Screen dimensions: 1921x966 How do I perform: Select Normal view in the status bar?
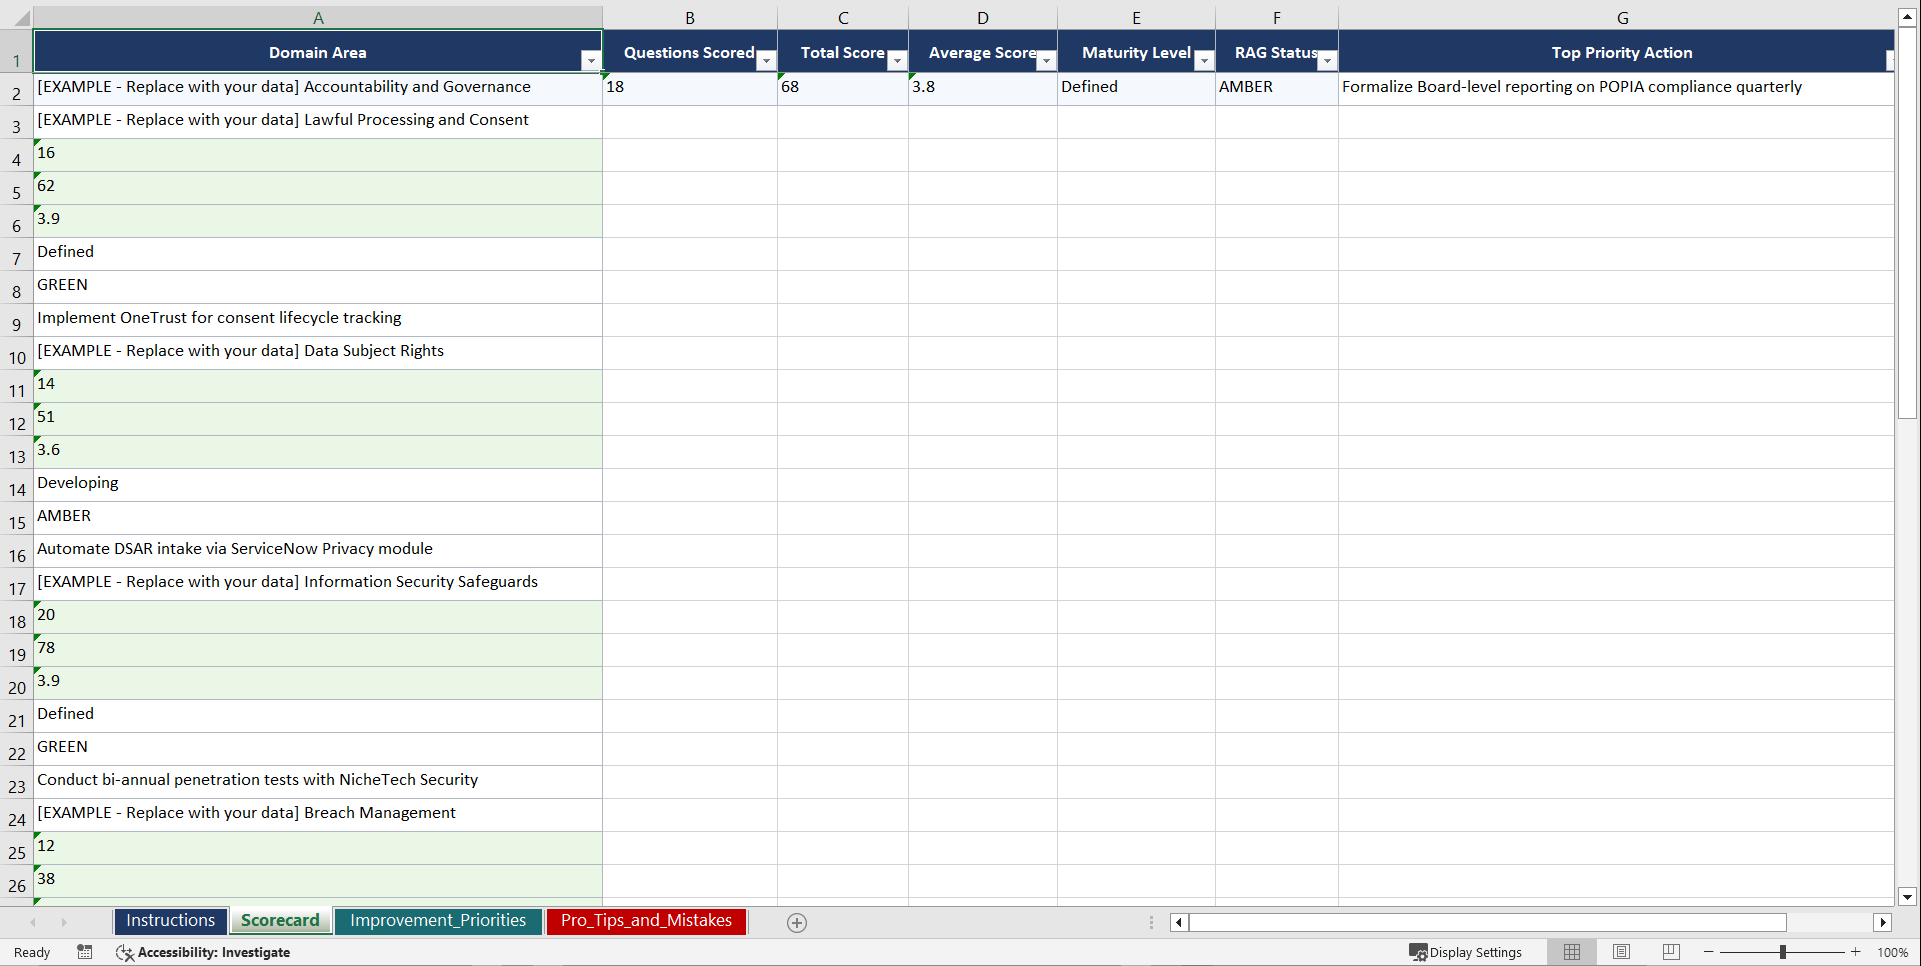(x=1571, y=952)
